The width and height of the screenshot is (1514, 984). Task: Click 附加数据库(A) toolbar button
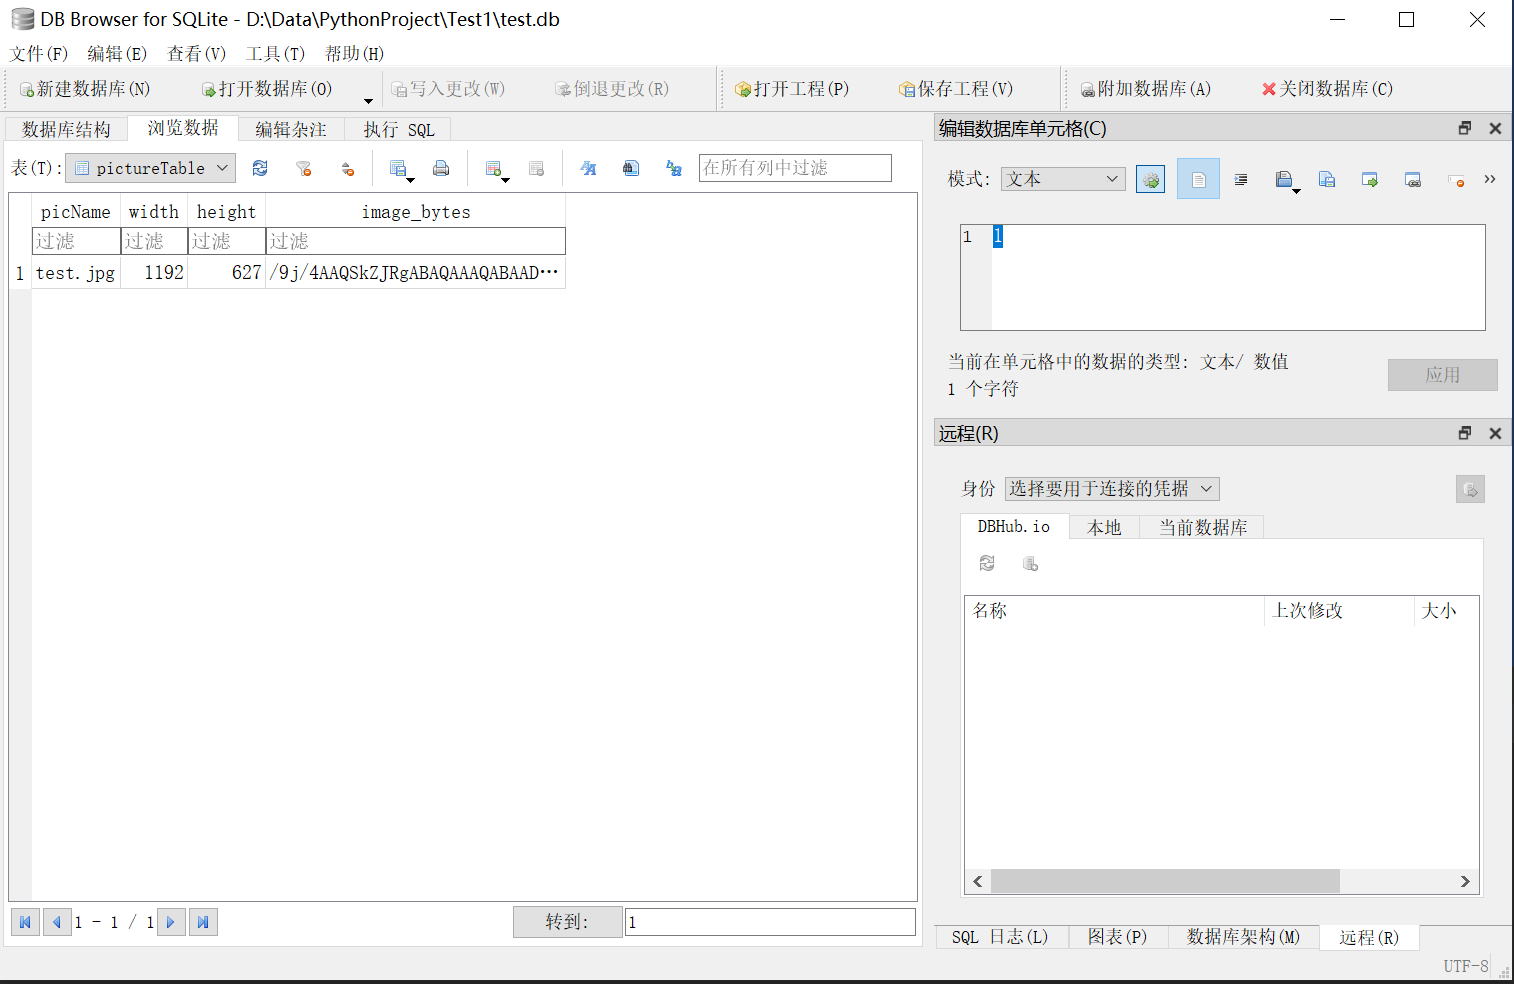point(1146,89)
